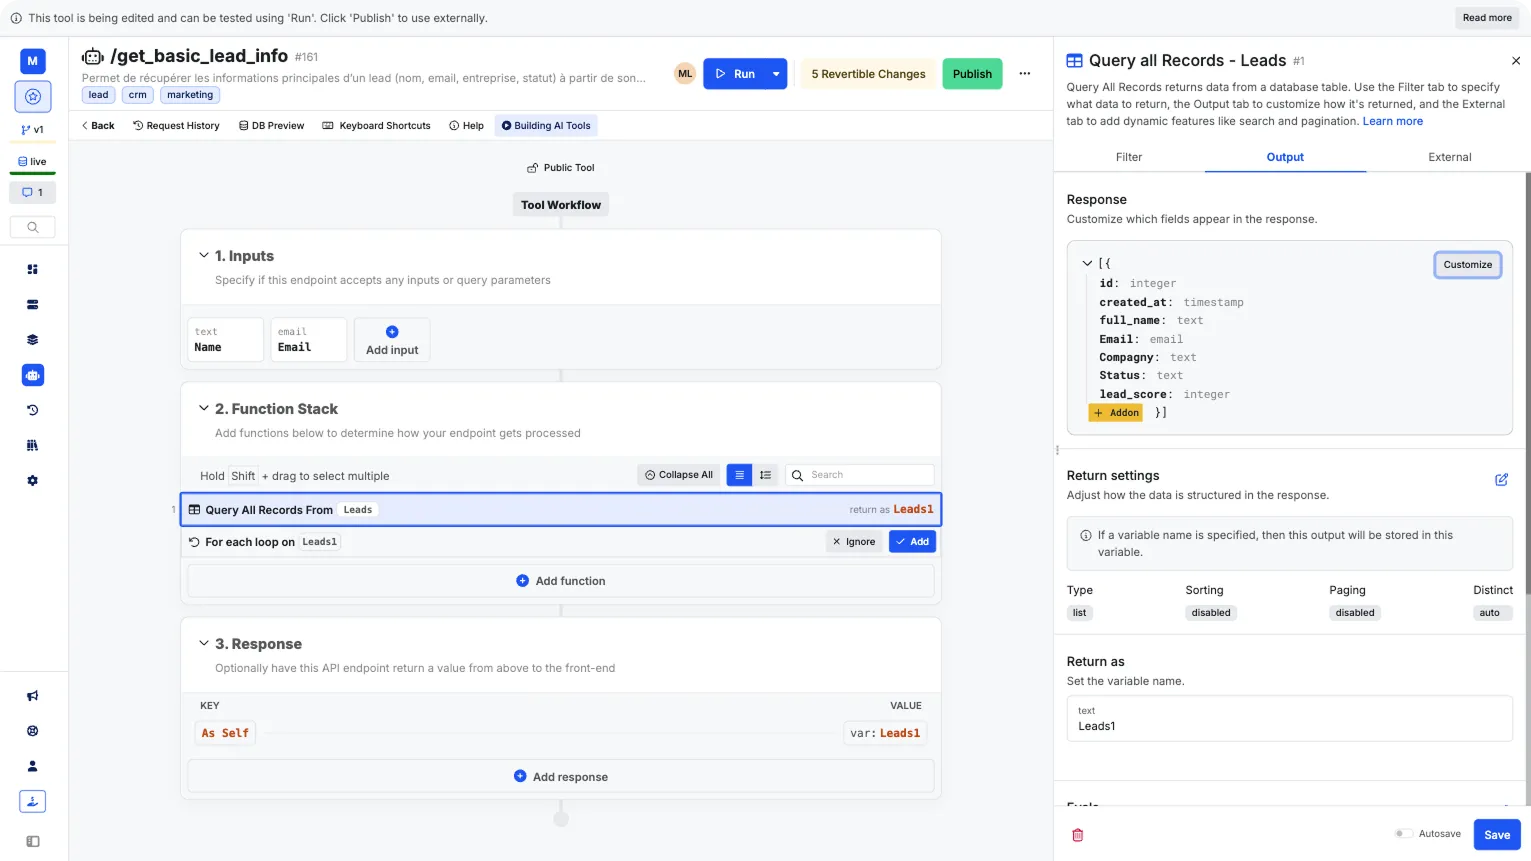This screenshot has width=1531, height=861.
Task: Click the Type list setting
Action: pyautogui.click(x=1080, y=613)
